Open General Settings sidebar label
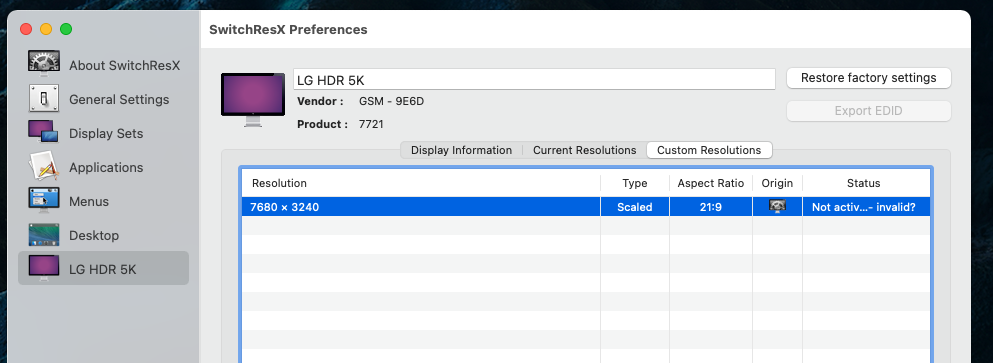 pyautogui.click(x=119, y=99)
